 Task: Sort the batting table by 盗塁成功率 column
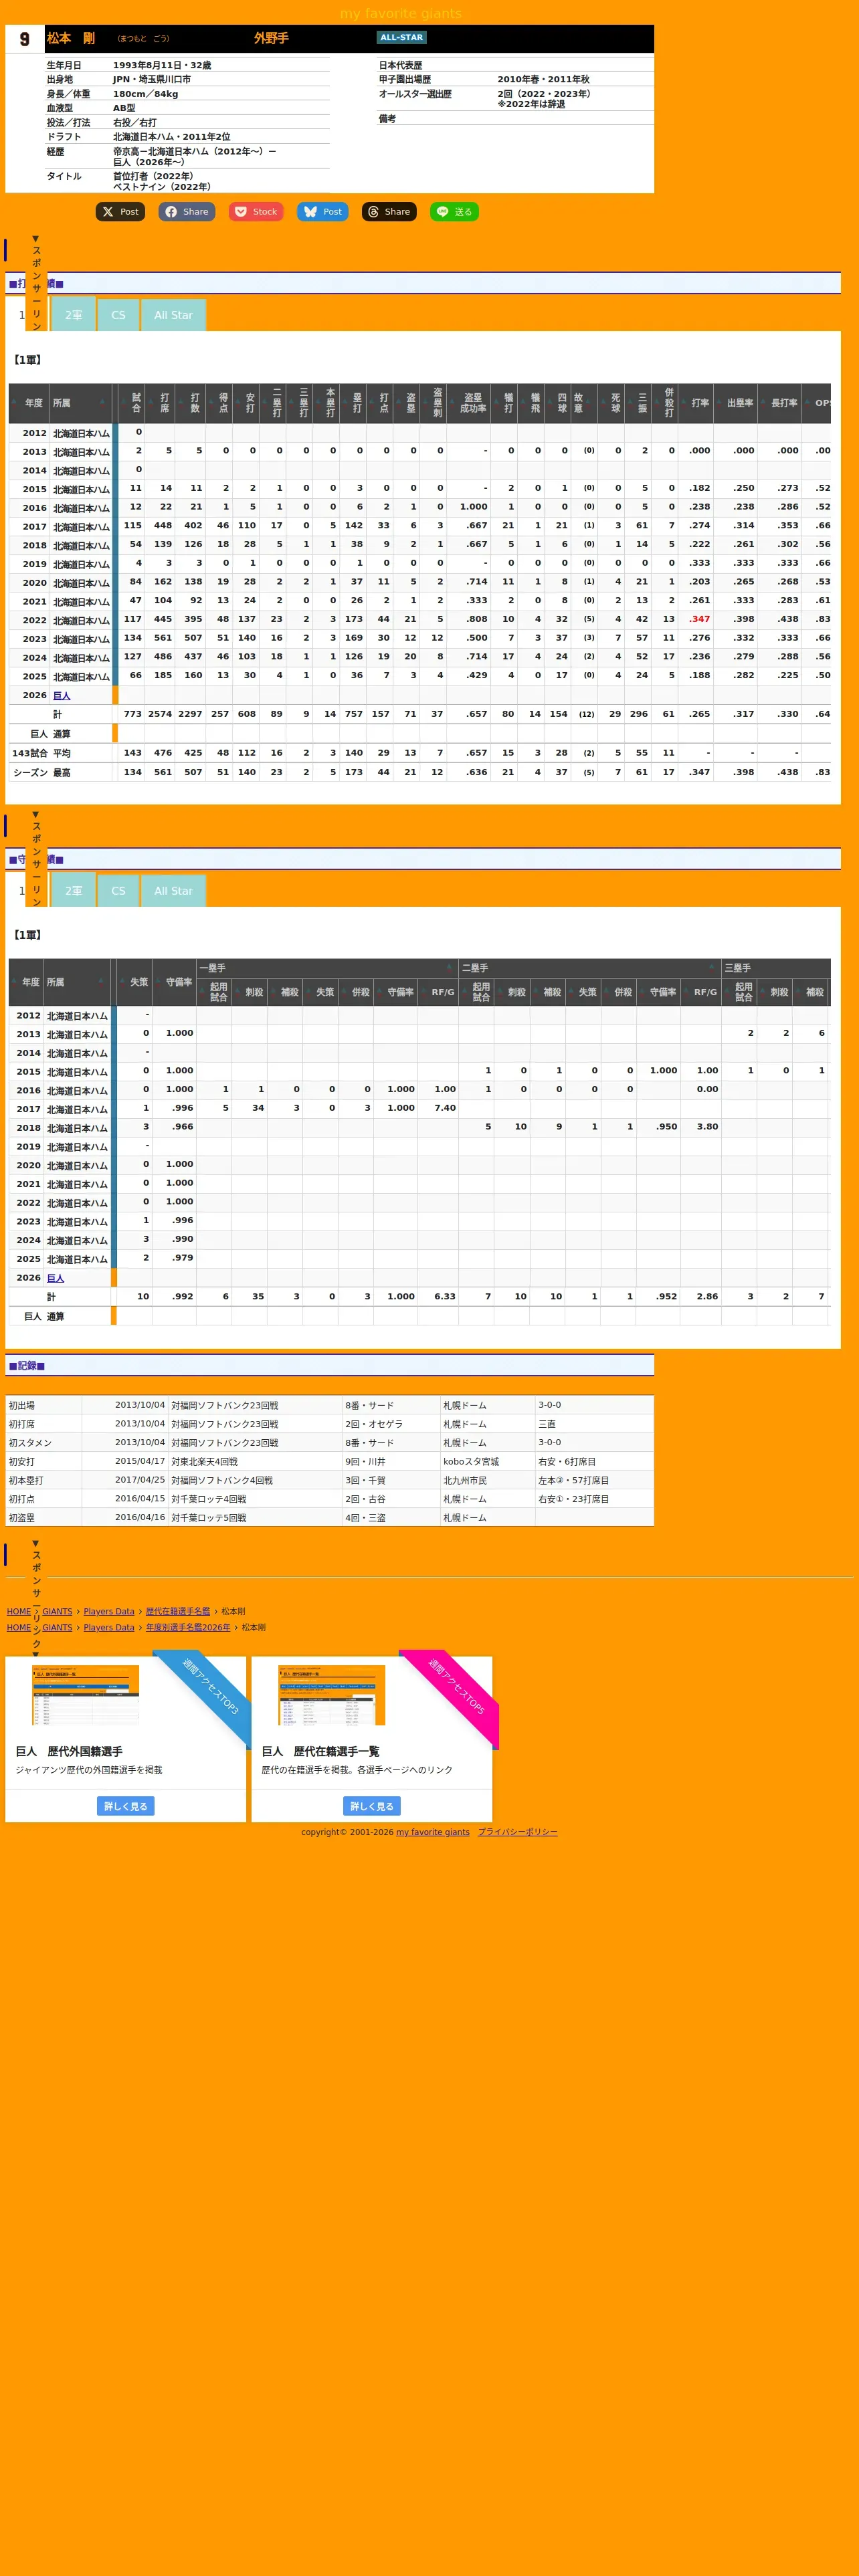point(469,403)
